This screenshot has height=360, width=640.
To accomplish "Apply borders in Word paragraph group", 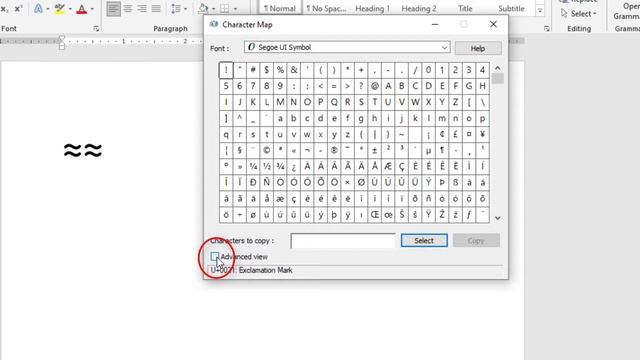I will [224, 9].
